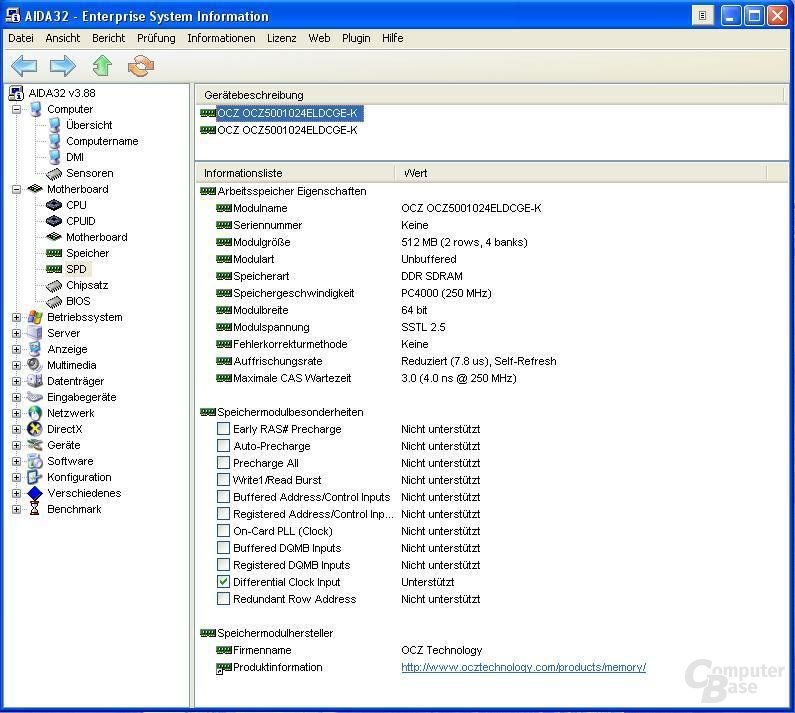The height and width of the screenshot is (713, 795).
Task: Select the Chipsatz chip icon
Action: click(x=54, y=286)
